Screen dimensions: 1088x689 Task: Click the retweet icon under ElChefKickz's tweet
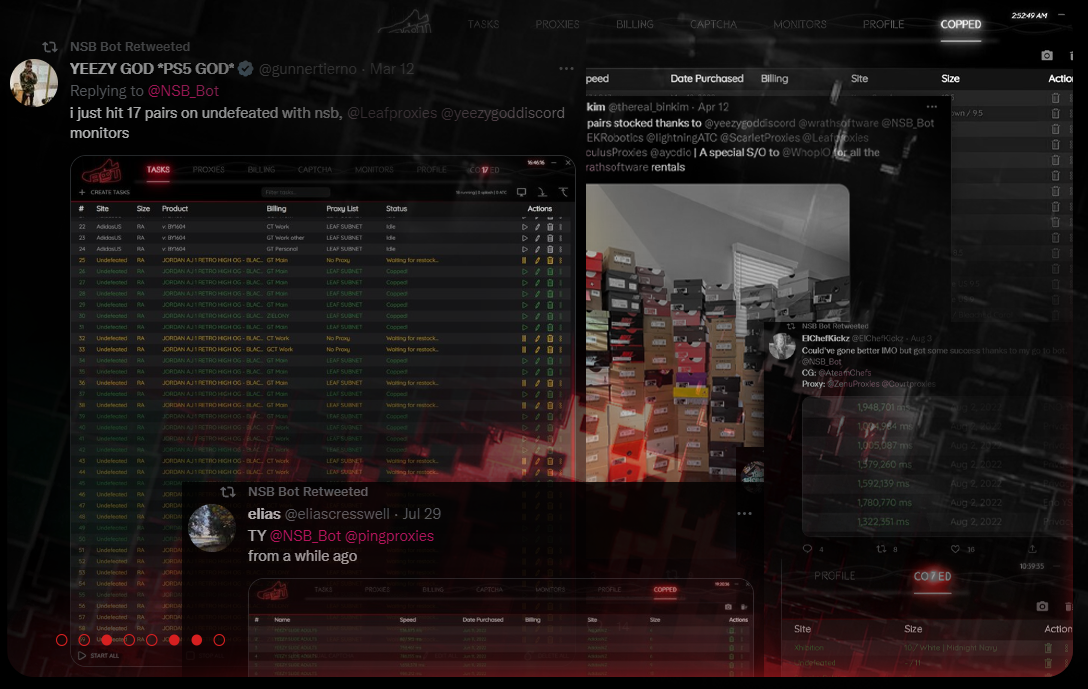point(882,549)
